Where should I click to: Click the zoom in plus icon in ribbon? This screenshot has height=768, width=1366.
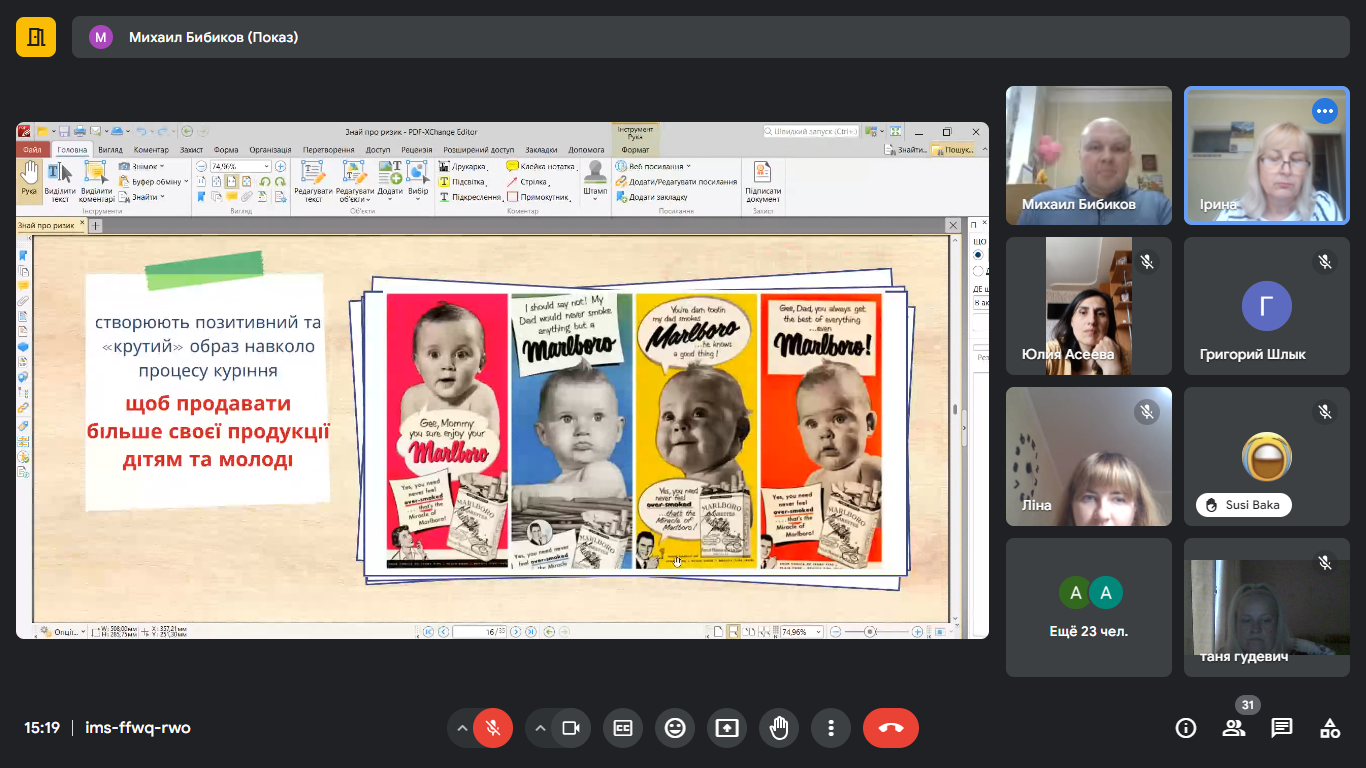281,166
